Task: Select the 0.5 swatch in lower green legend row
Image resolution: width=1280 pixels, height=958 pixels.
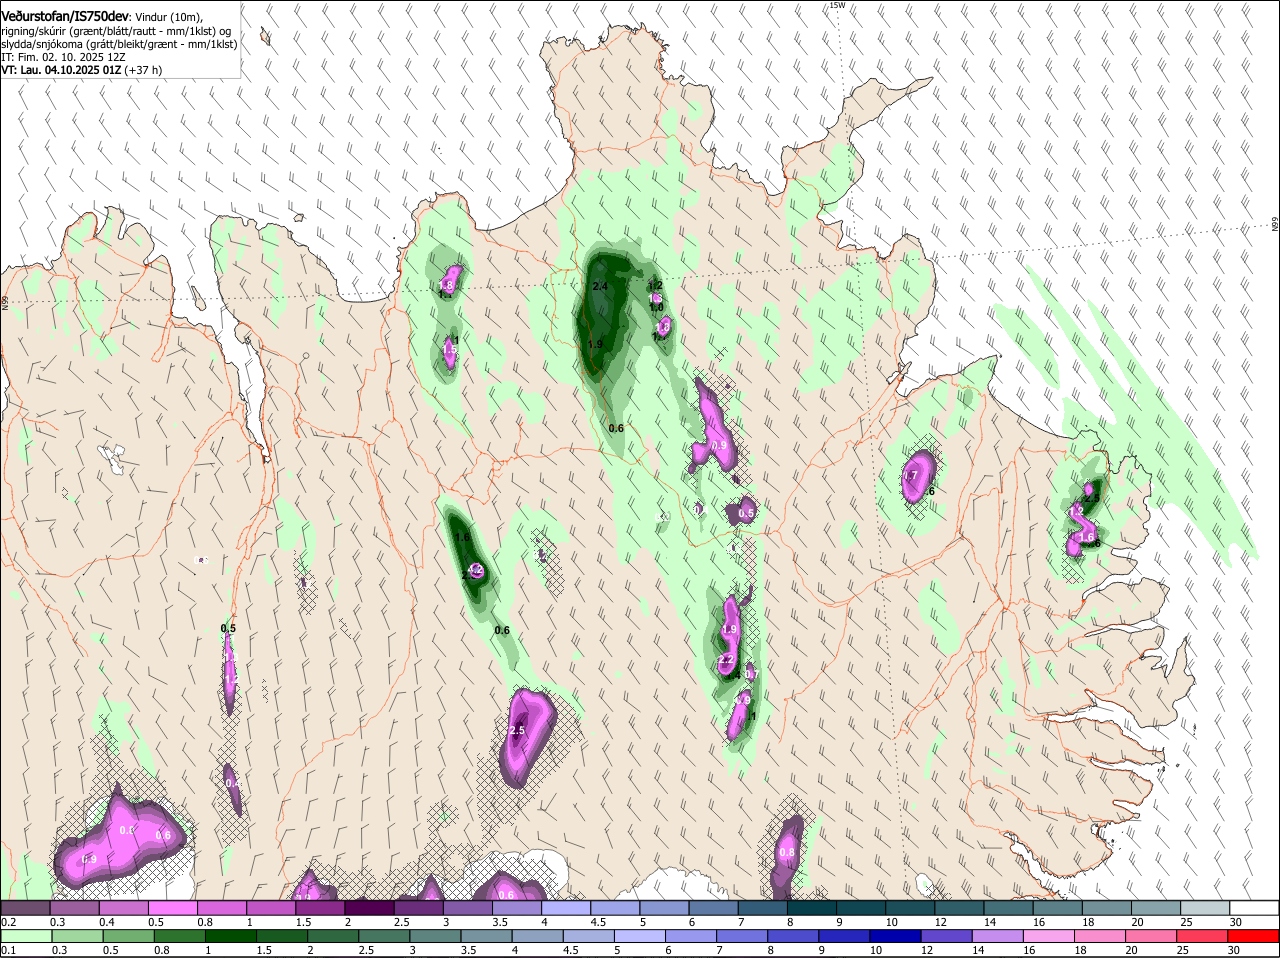Action: [x=128, y=936]
